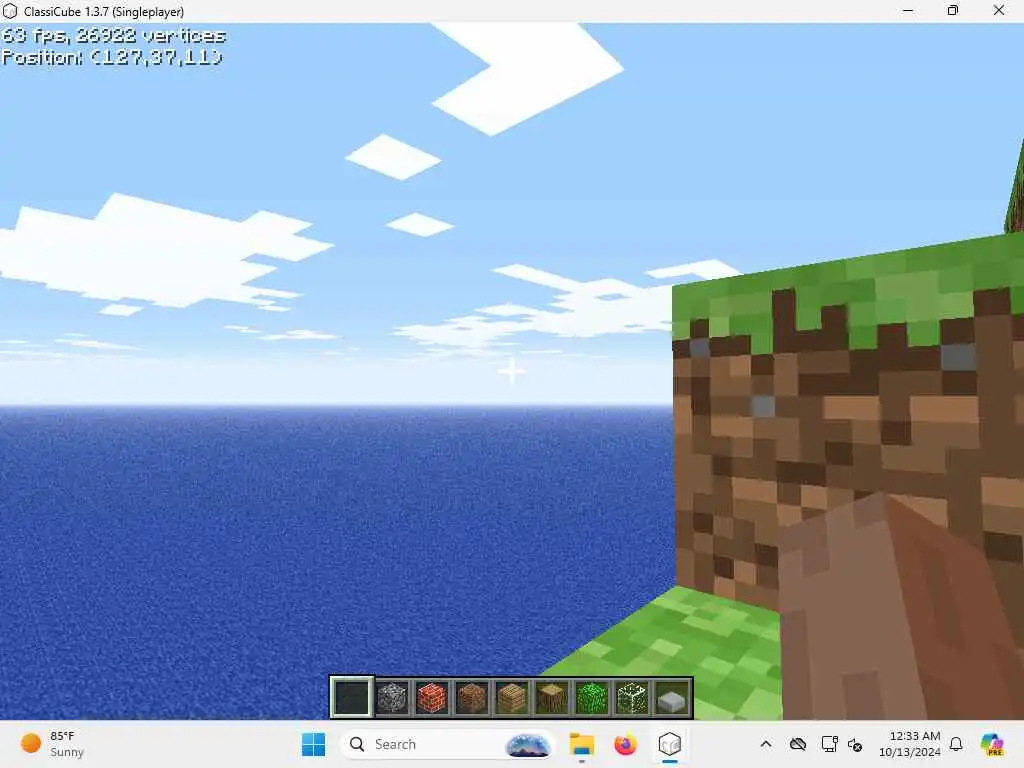
Task: Click the taskbar Search box
Action: pyautogui.click(x=447, y=744)
